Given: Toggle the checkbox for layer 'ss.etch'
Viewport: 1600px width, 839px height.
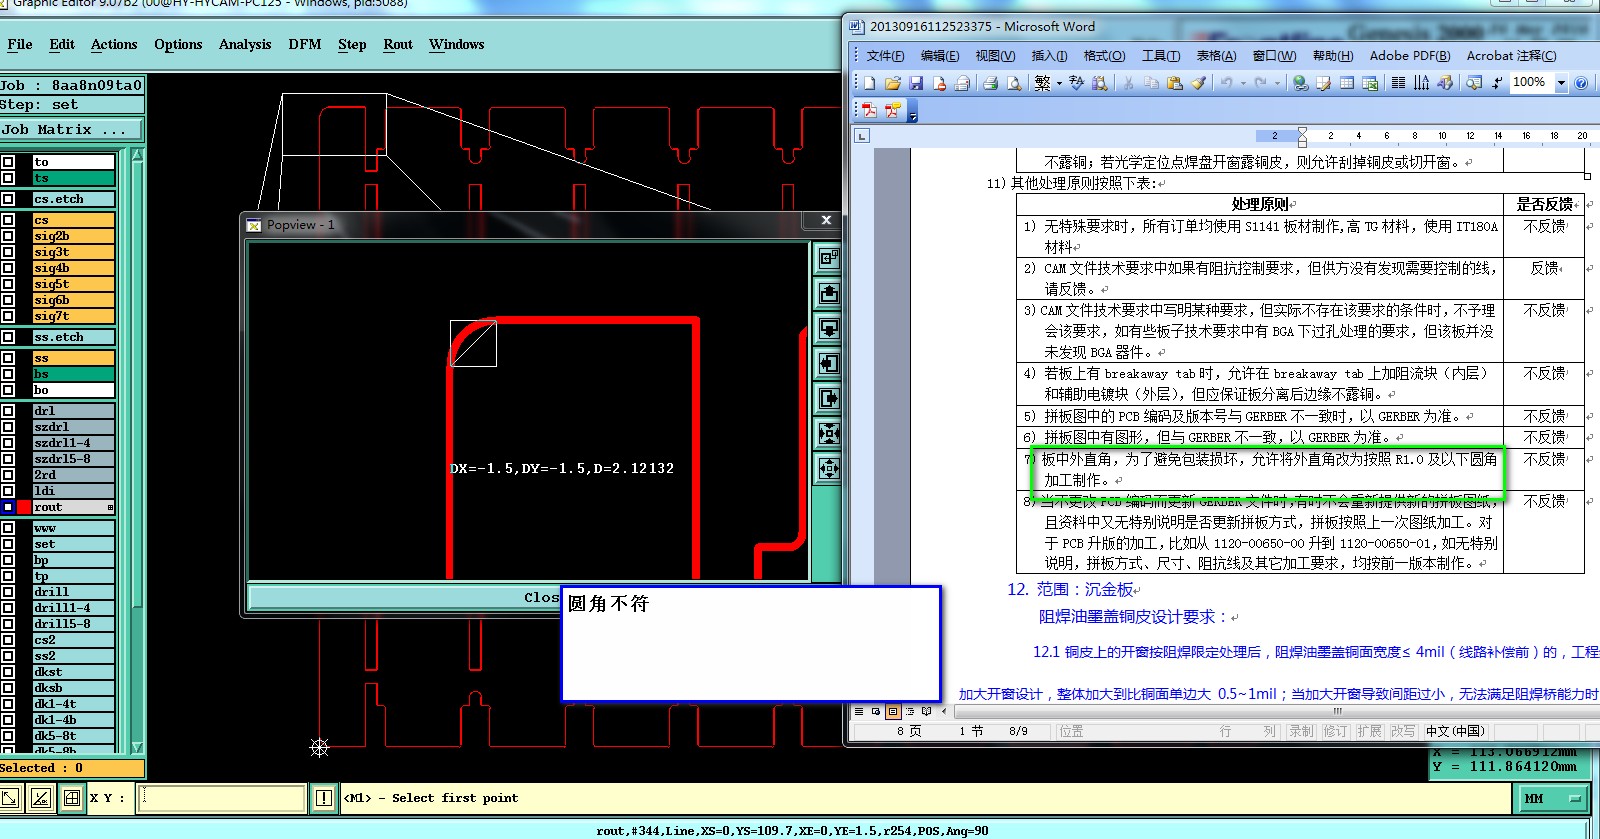Looking at the screenshot, I should [8, 337].
